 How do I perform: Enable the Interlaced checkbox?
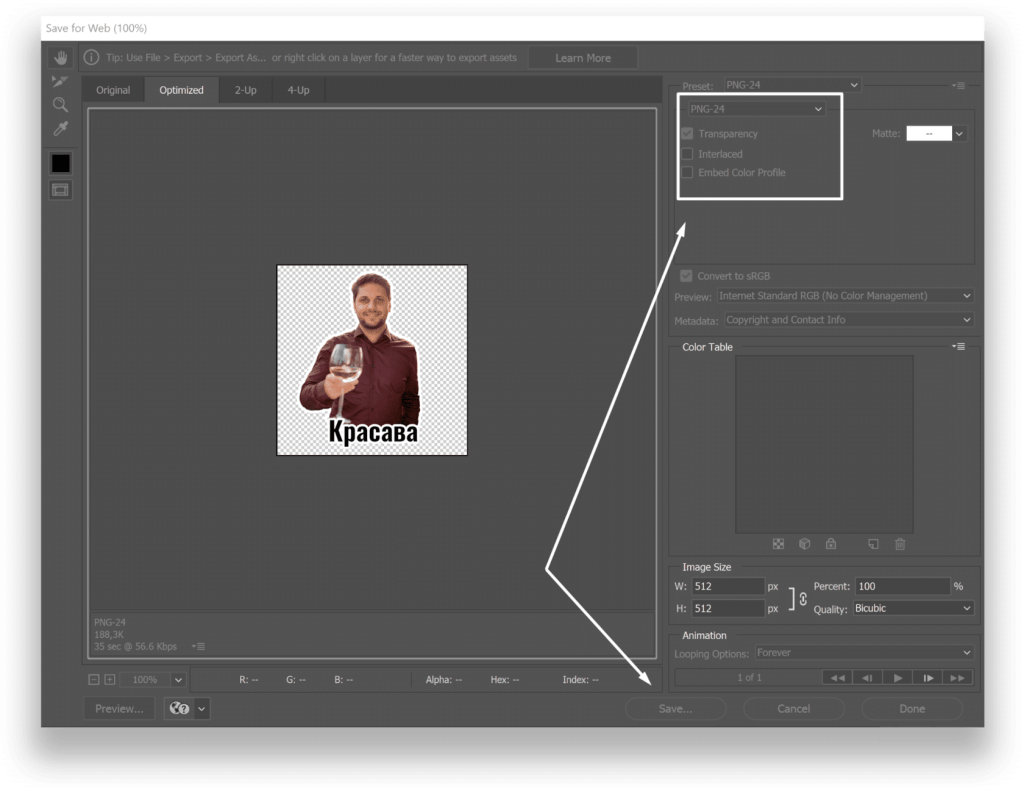pos(687,154)
